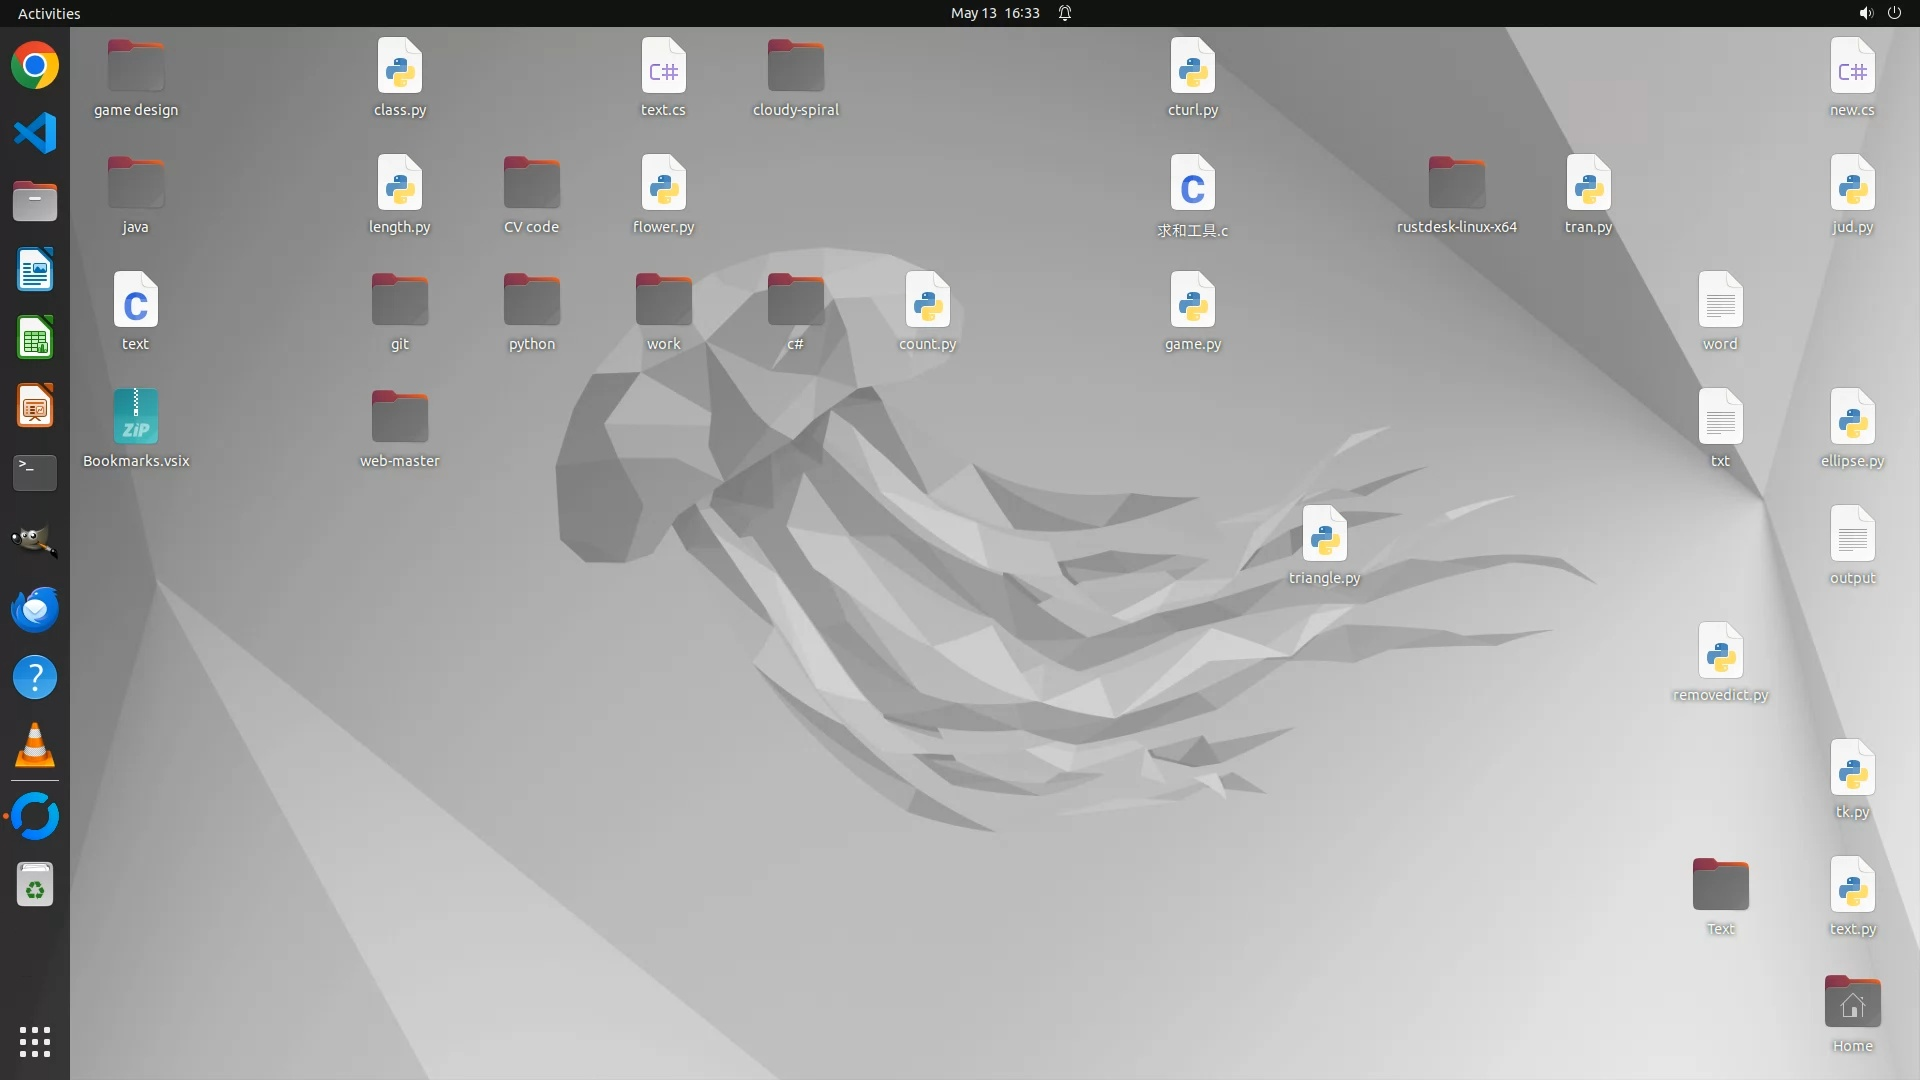Launch Visual Studio Code from dock
Viewport: 1920px width, 1080px height.
(35, 133)
